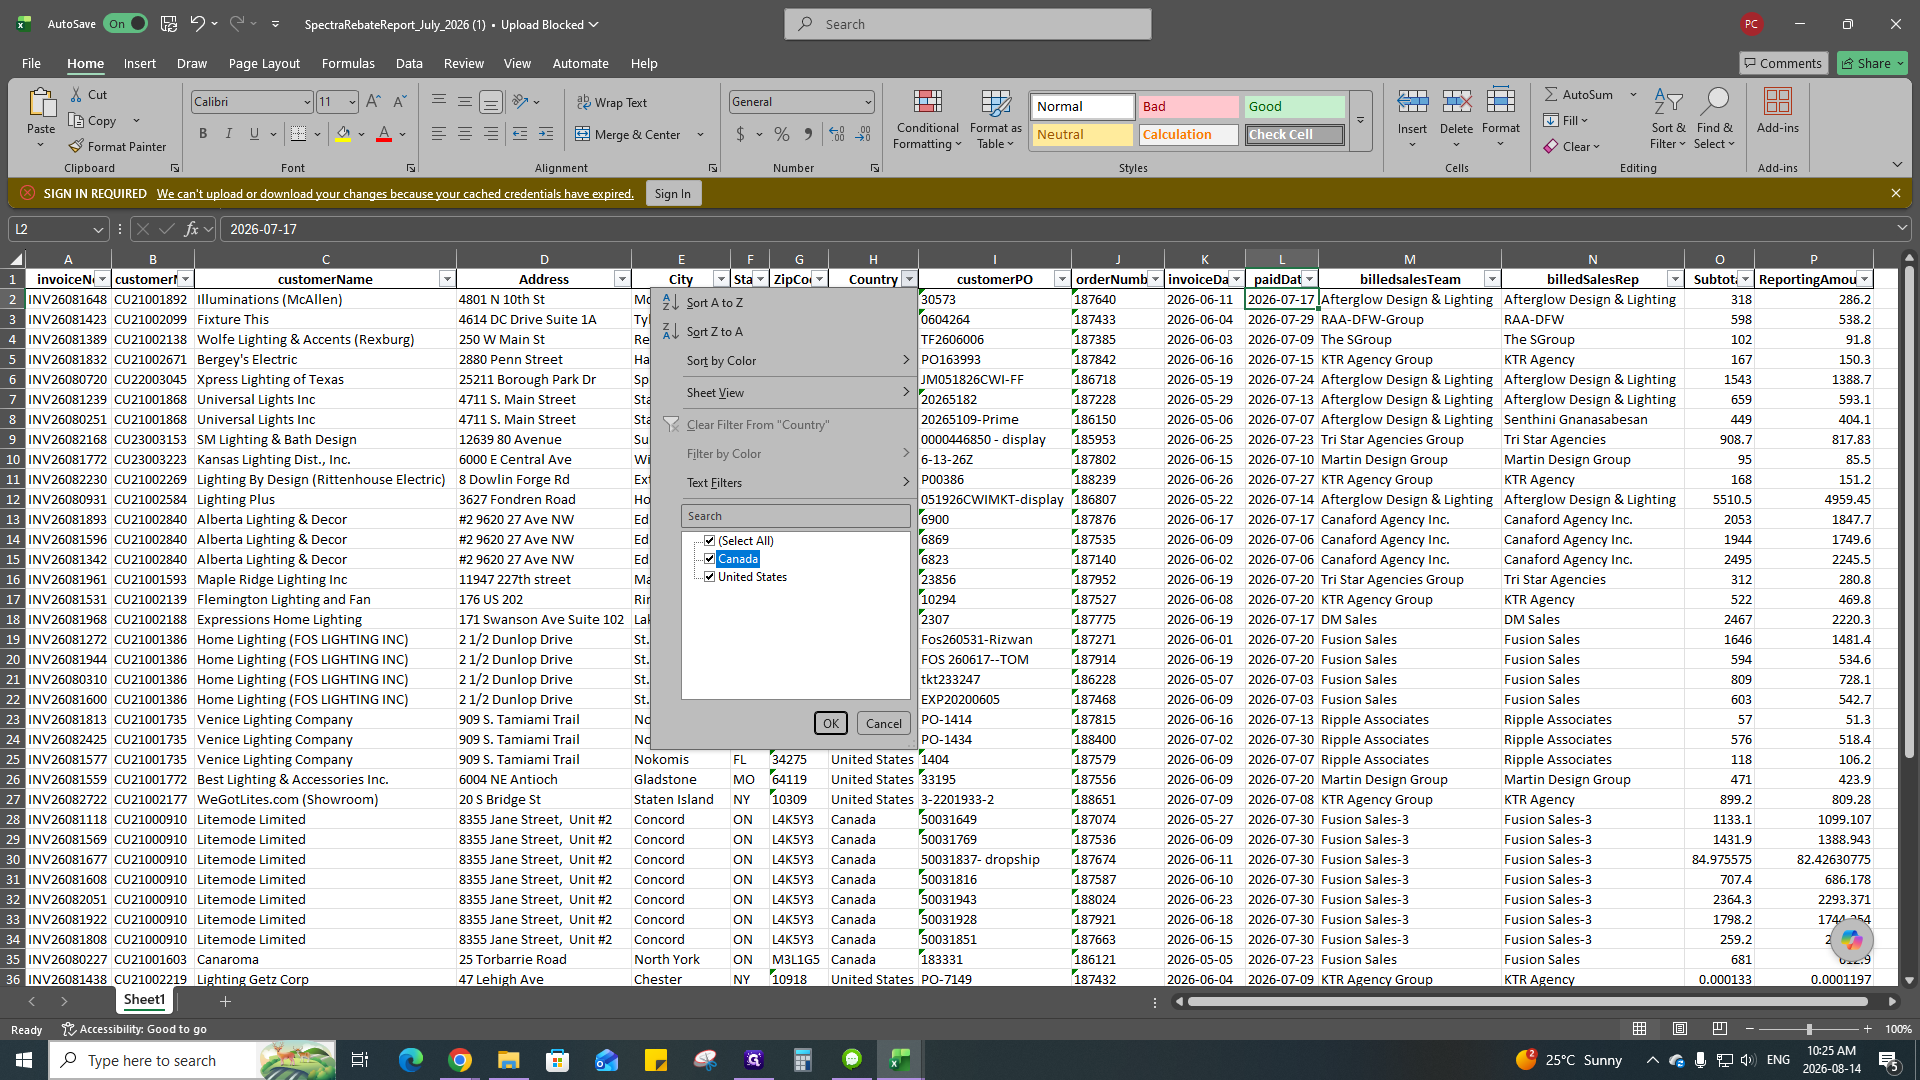The height and width of the screenshot is (1080, 1920).
Task: Open the Formulas ribbon tab
Action: pyautogui.click(x=348, y=63)
